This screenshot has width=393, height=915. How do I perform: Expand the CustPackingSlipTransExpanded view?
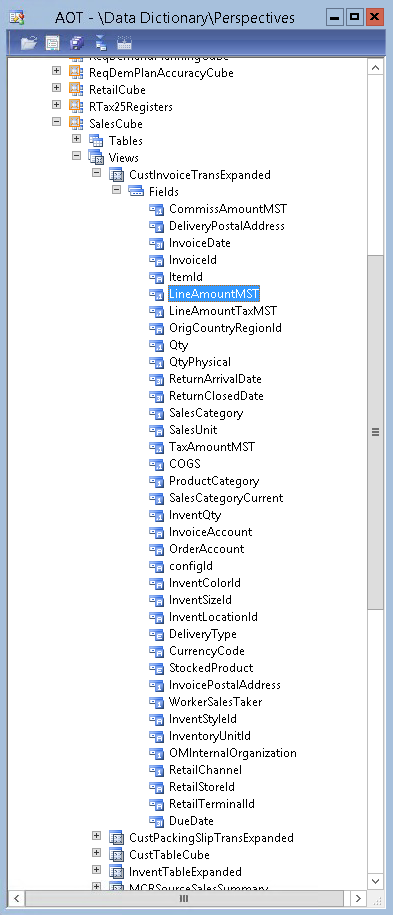click(96, 836)
